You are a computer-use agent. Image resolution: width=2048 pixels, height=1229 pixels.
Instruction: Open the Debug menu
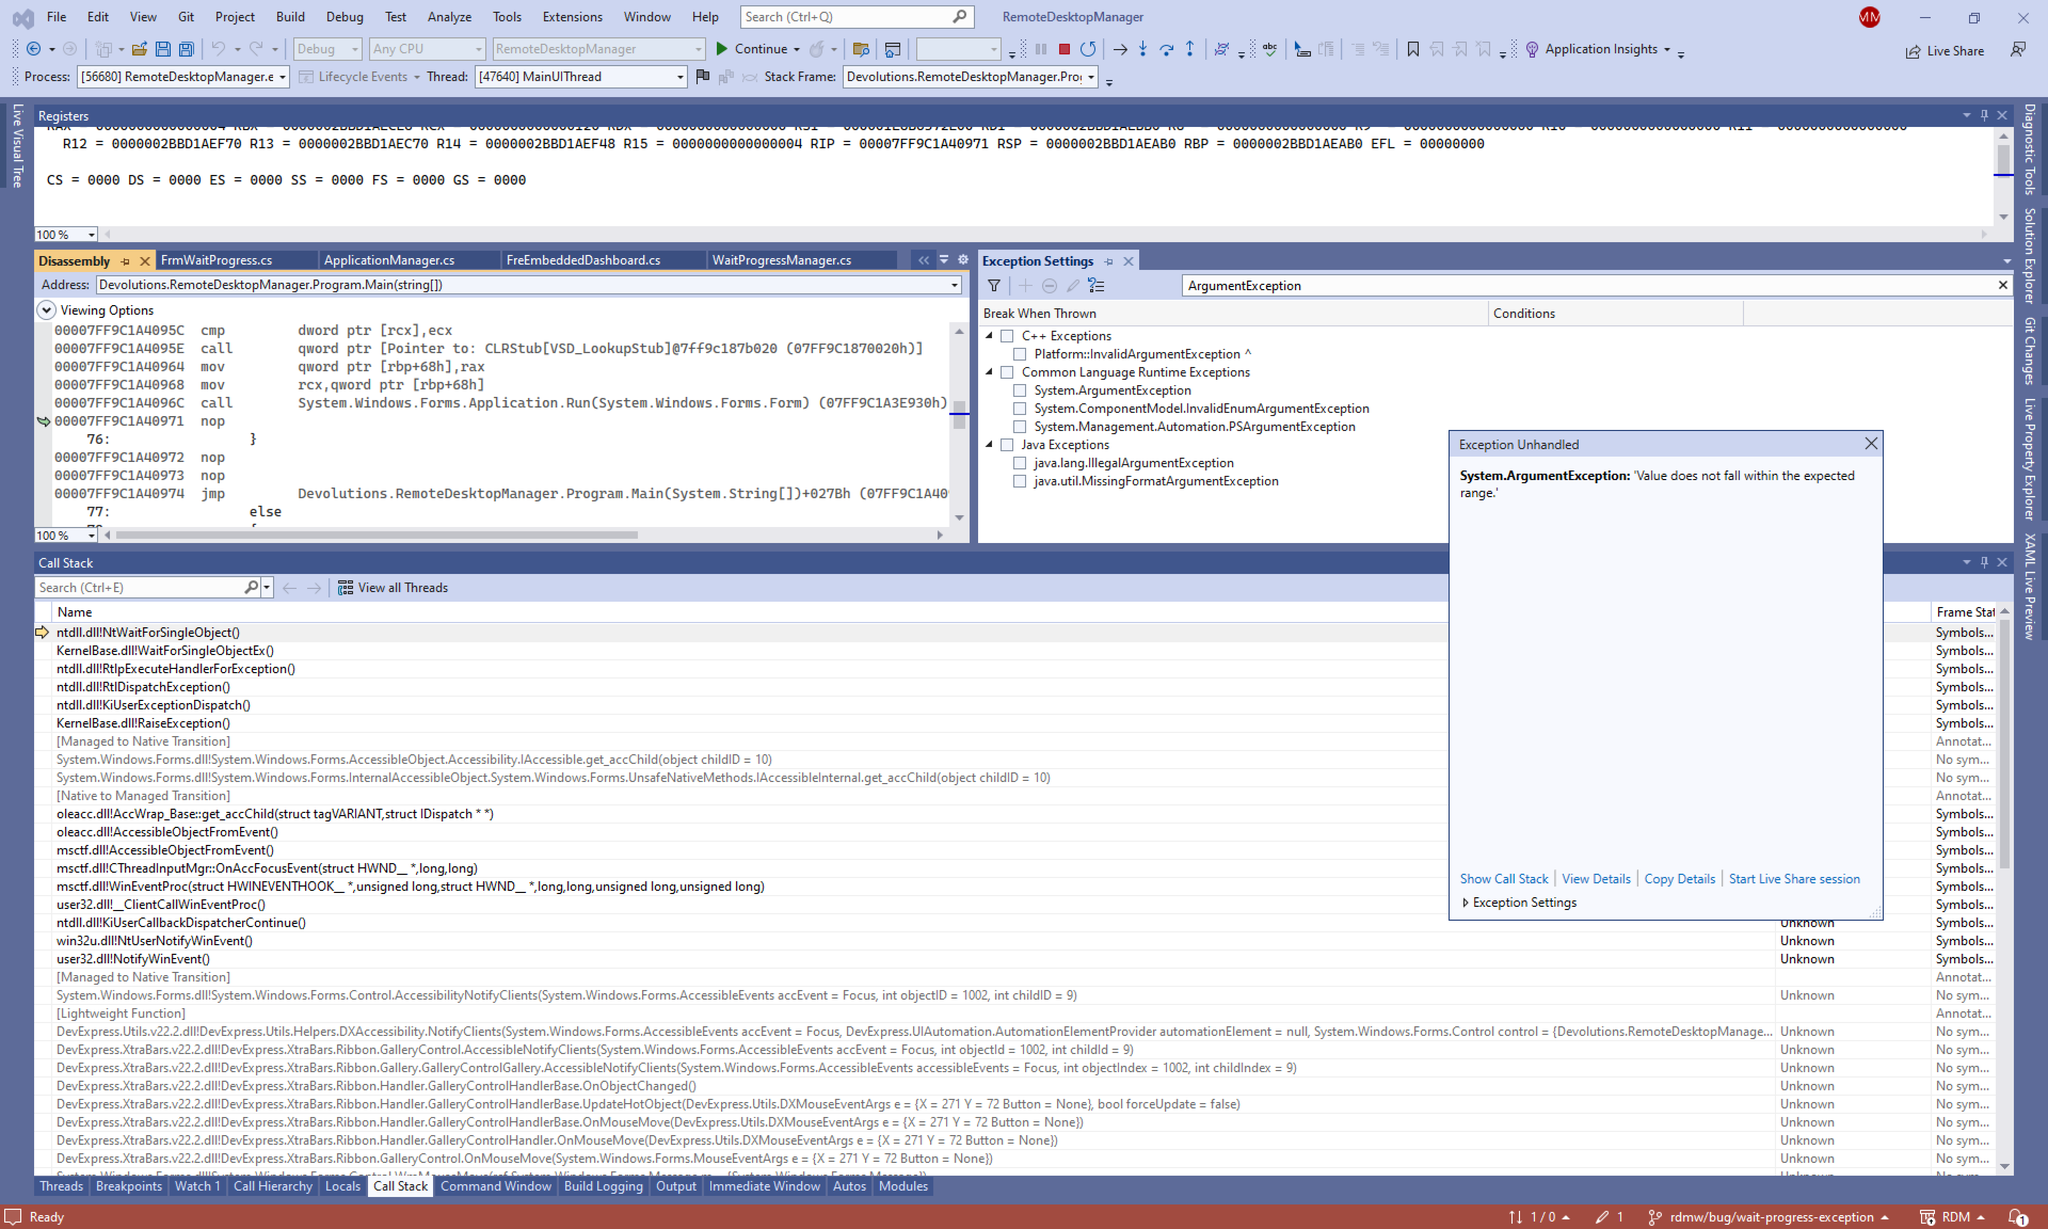point(344,17)
